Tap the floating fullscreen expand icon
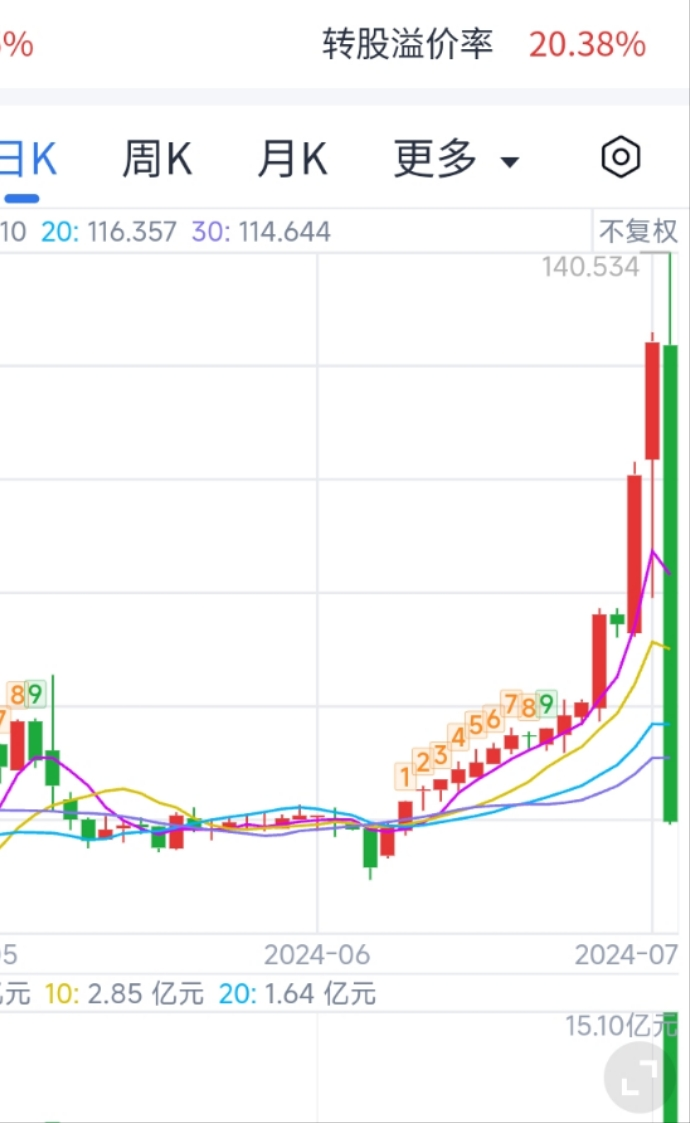The width and height of the screenshot is (690, 1123). tap(639, 1076)
